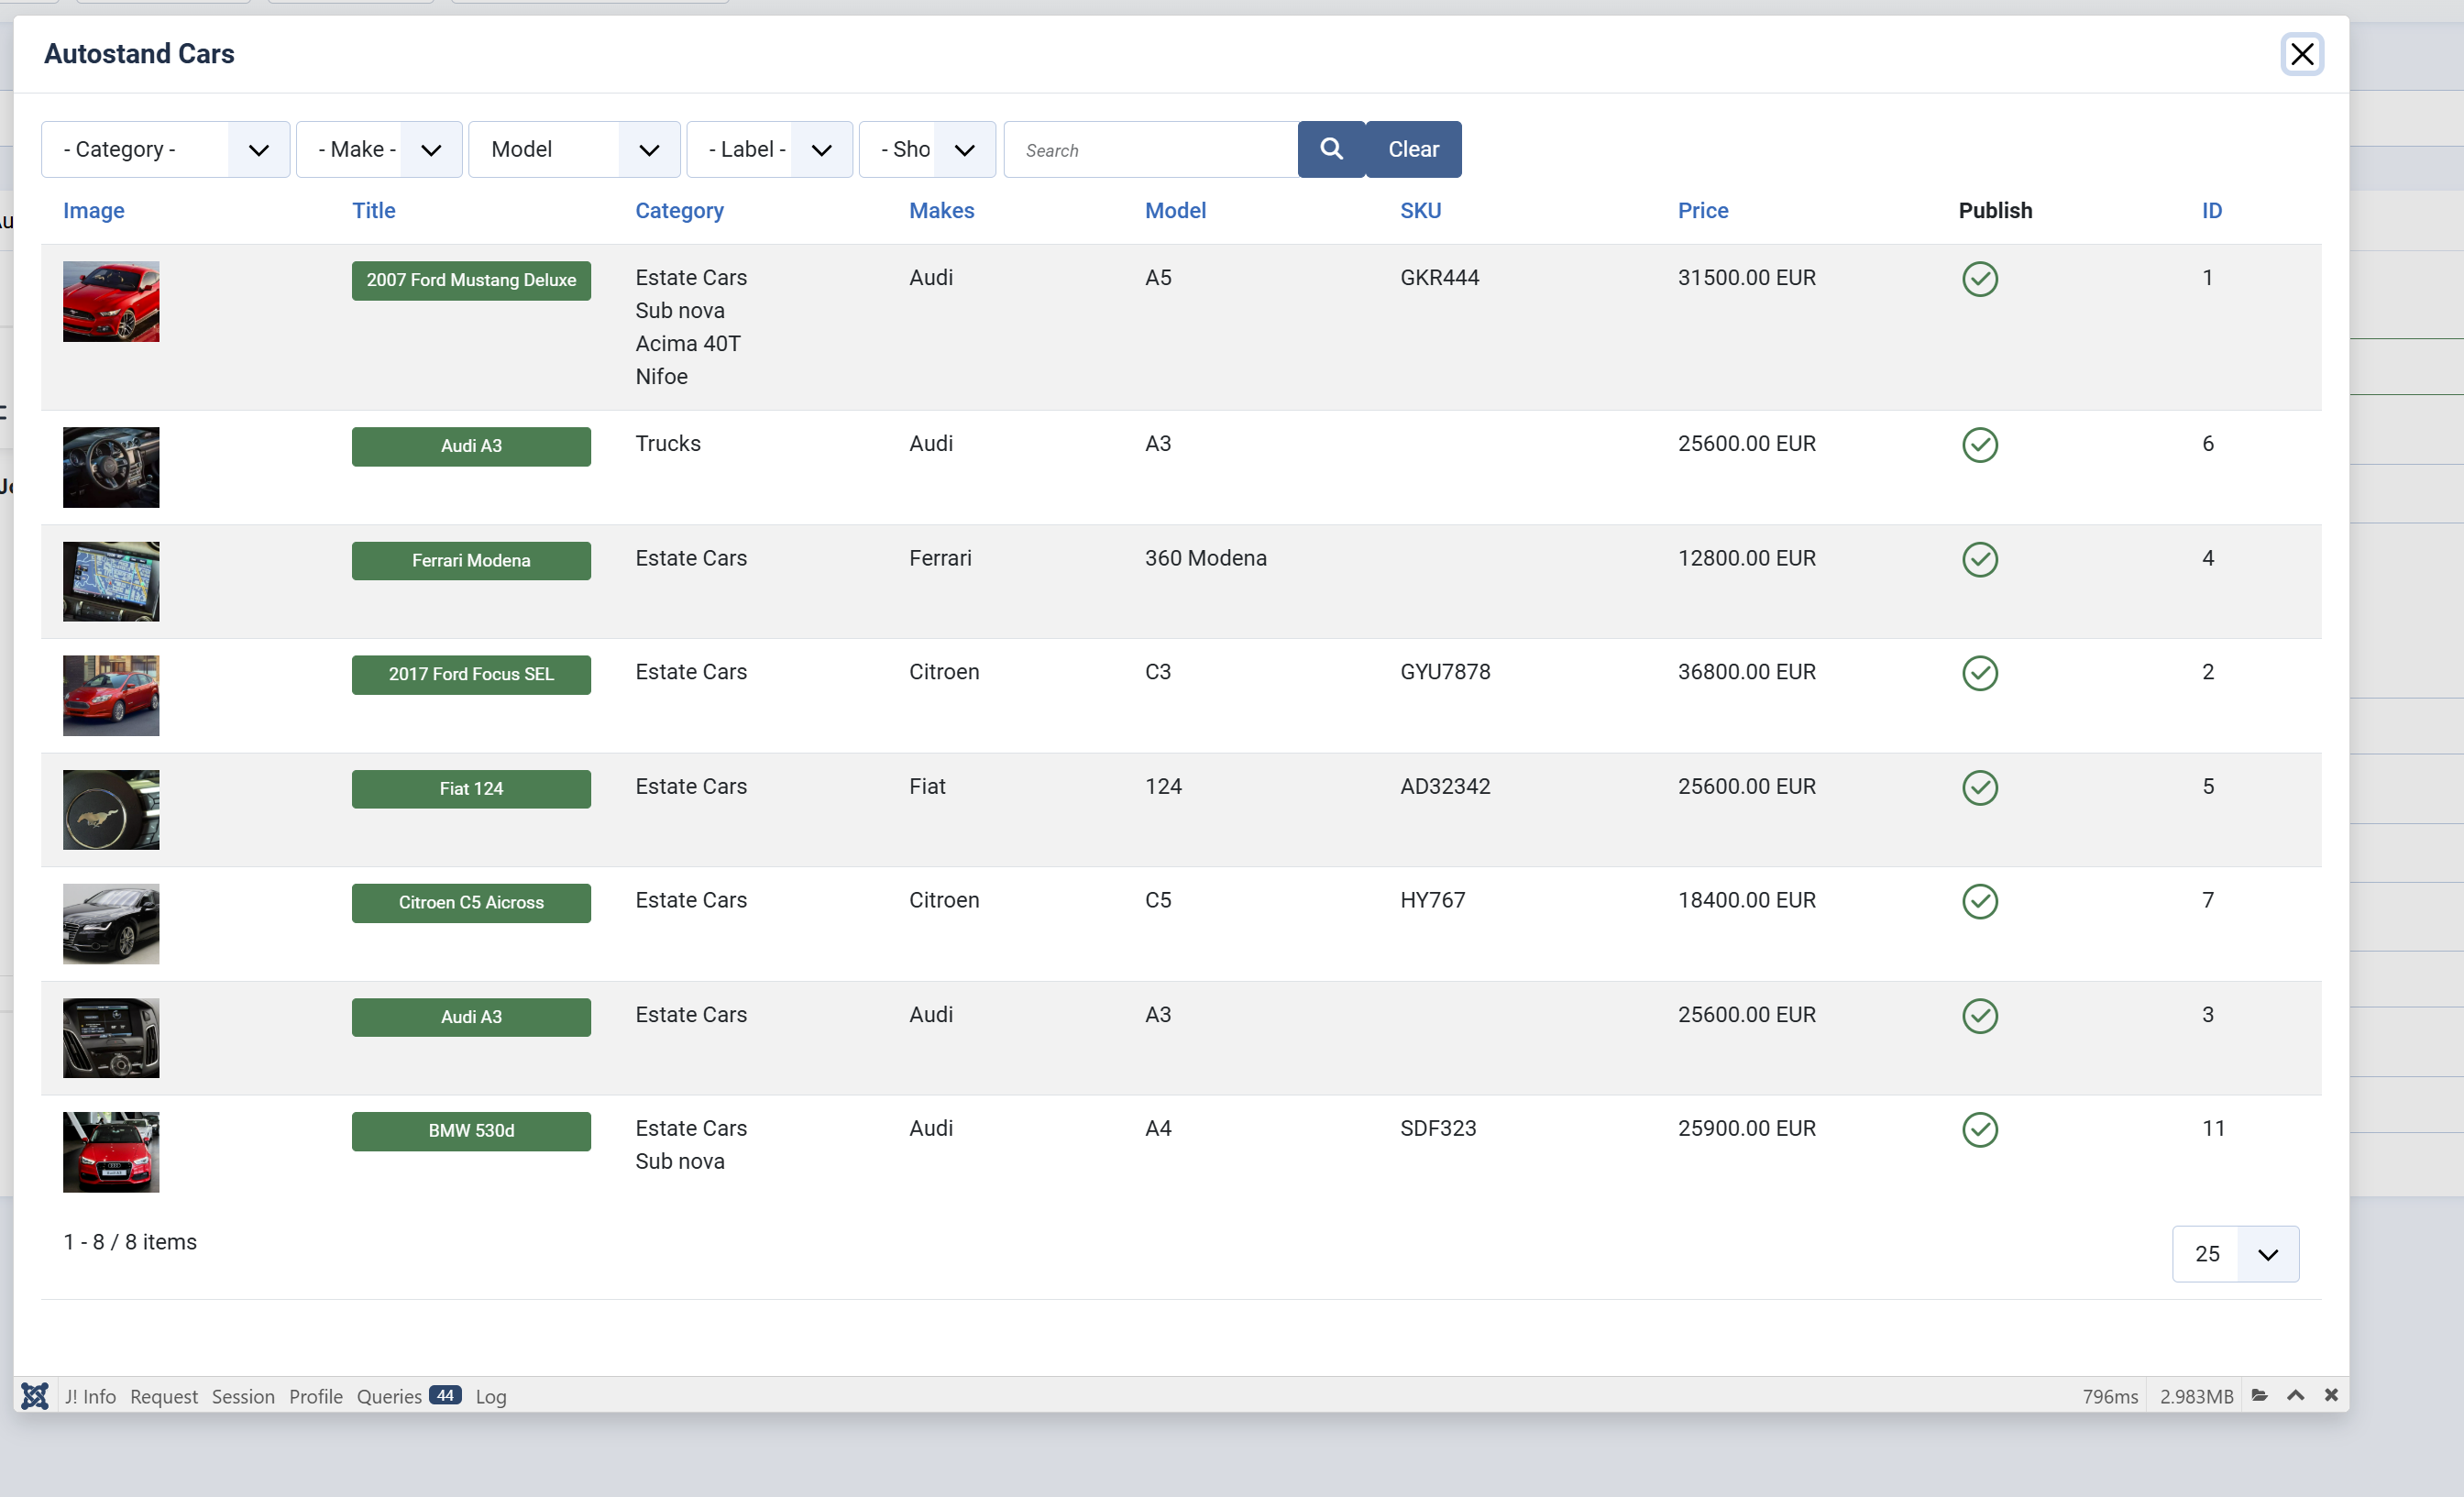Select Audi A3 title button priced with ID 3
Image resolution: width=2464 pixels, height=1497 pixels.
coord(471,1016)
